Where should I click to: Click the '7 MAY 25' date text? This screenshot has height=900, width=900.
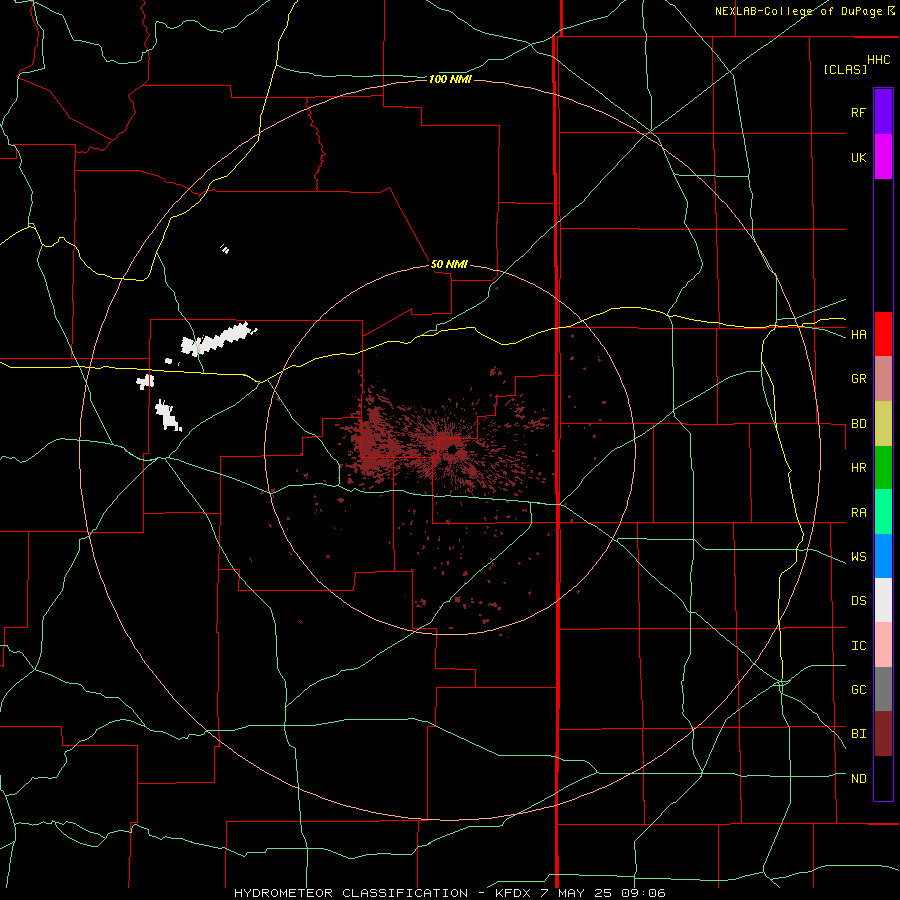[x=576, y=893]
